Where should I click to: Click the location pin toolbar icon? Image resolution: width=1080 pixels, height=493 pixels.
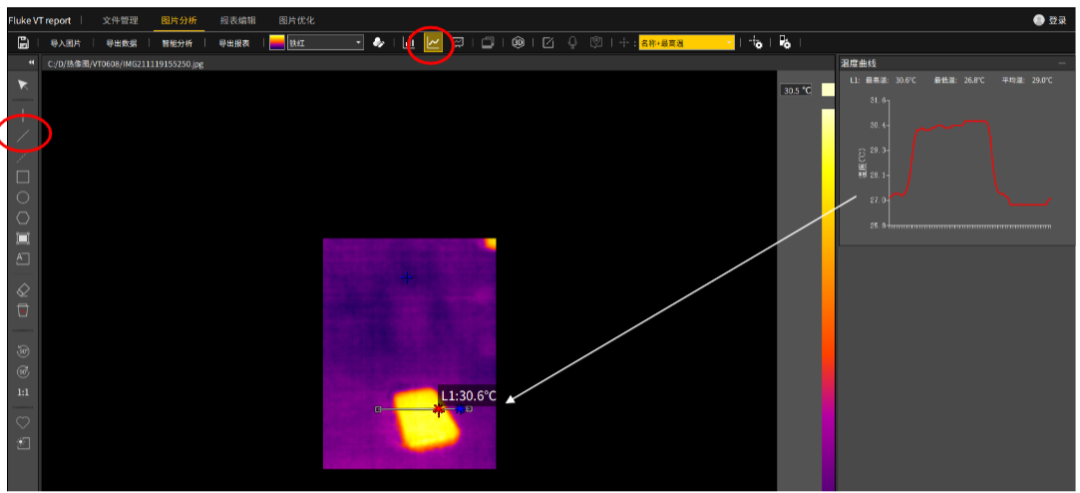[x=596, y=43]
